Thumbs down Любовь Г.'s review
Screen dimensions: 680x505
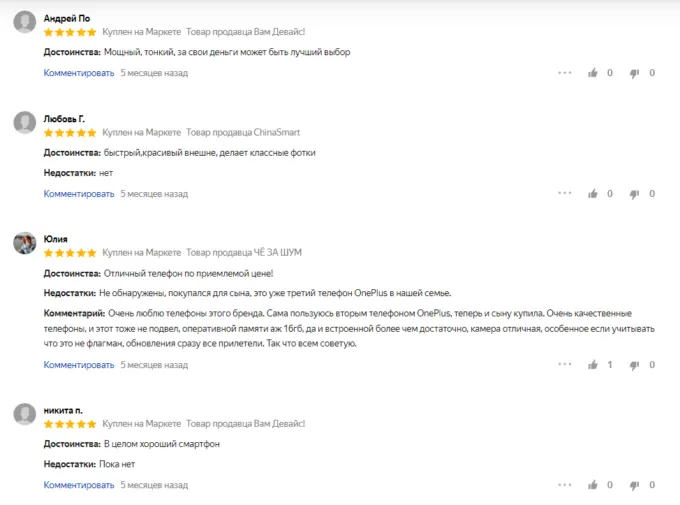[634, 194]
